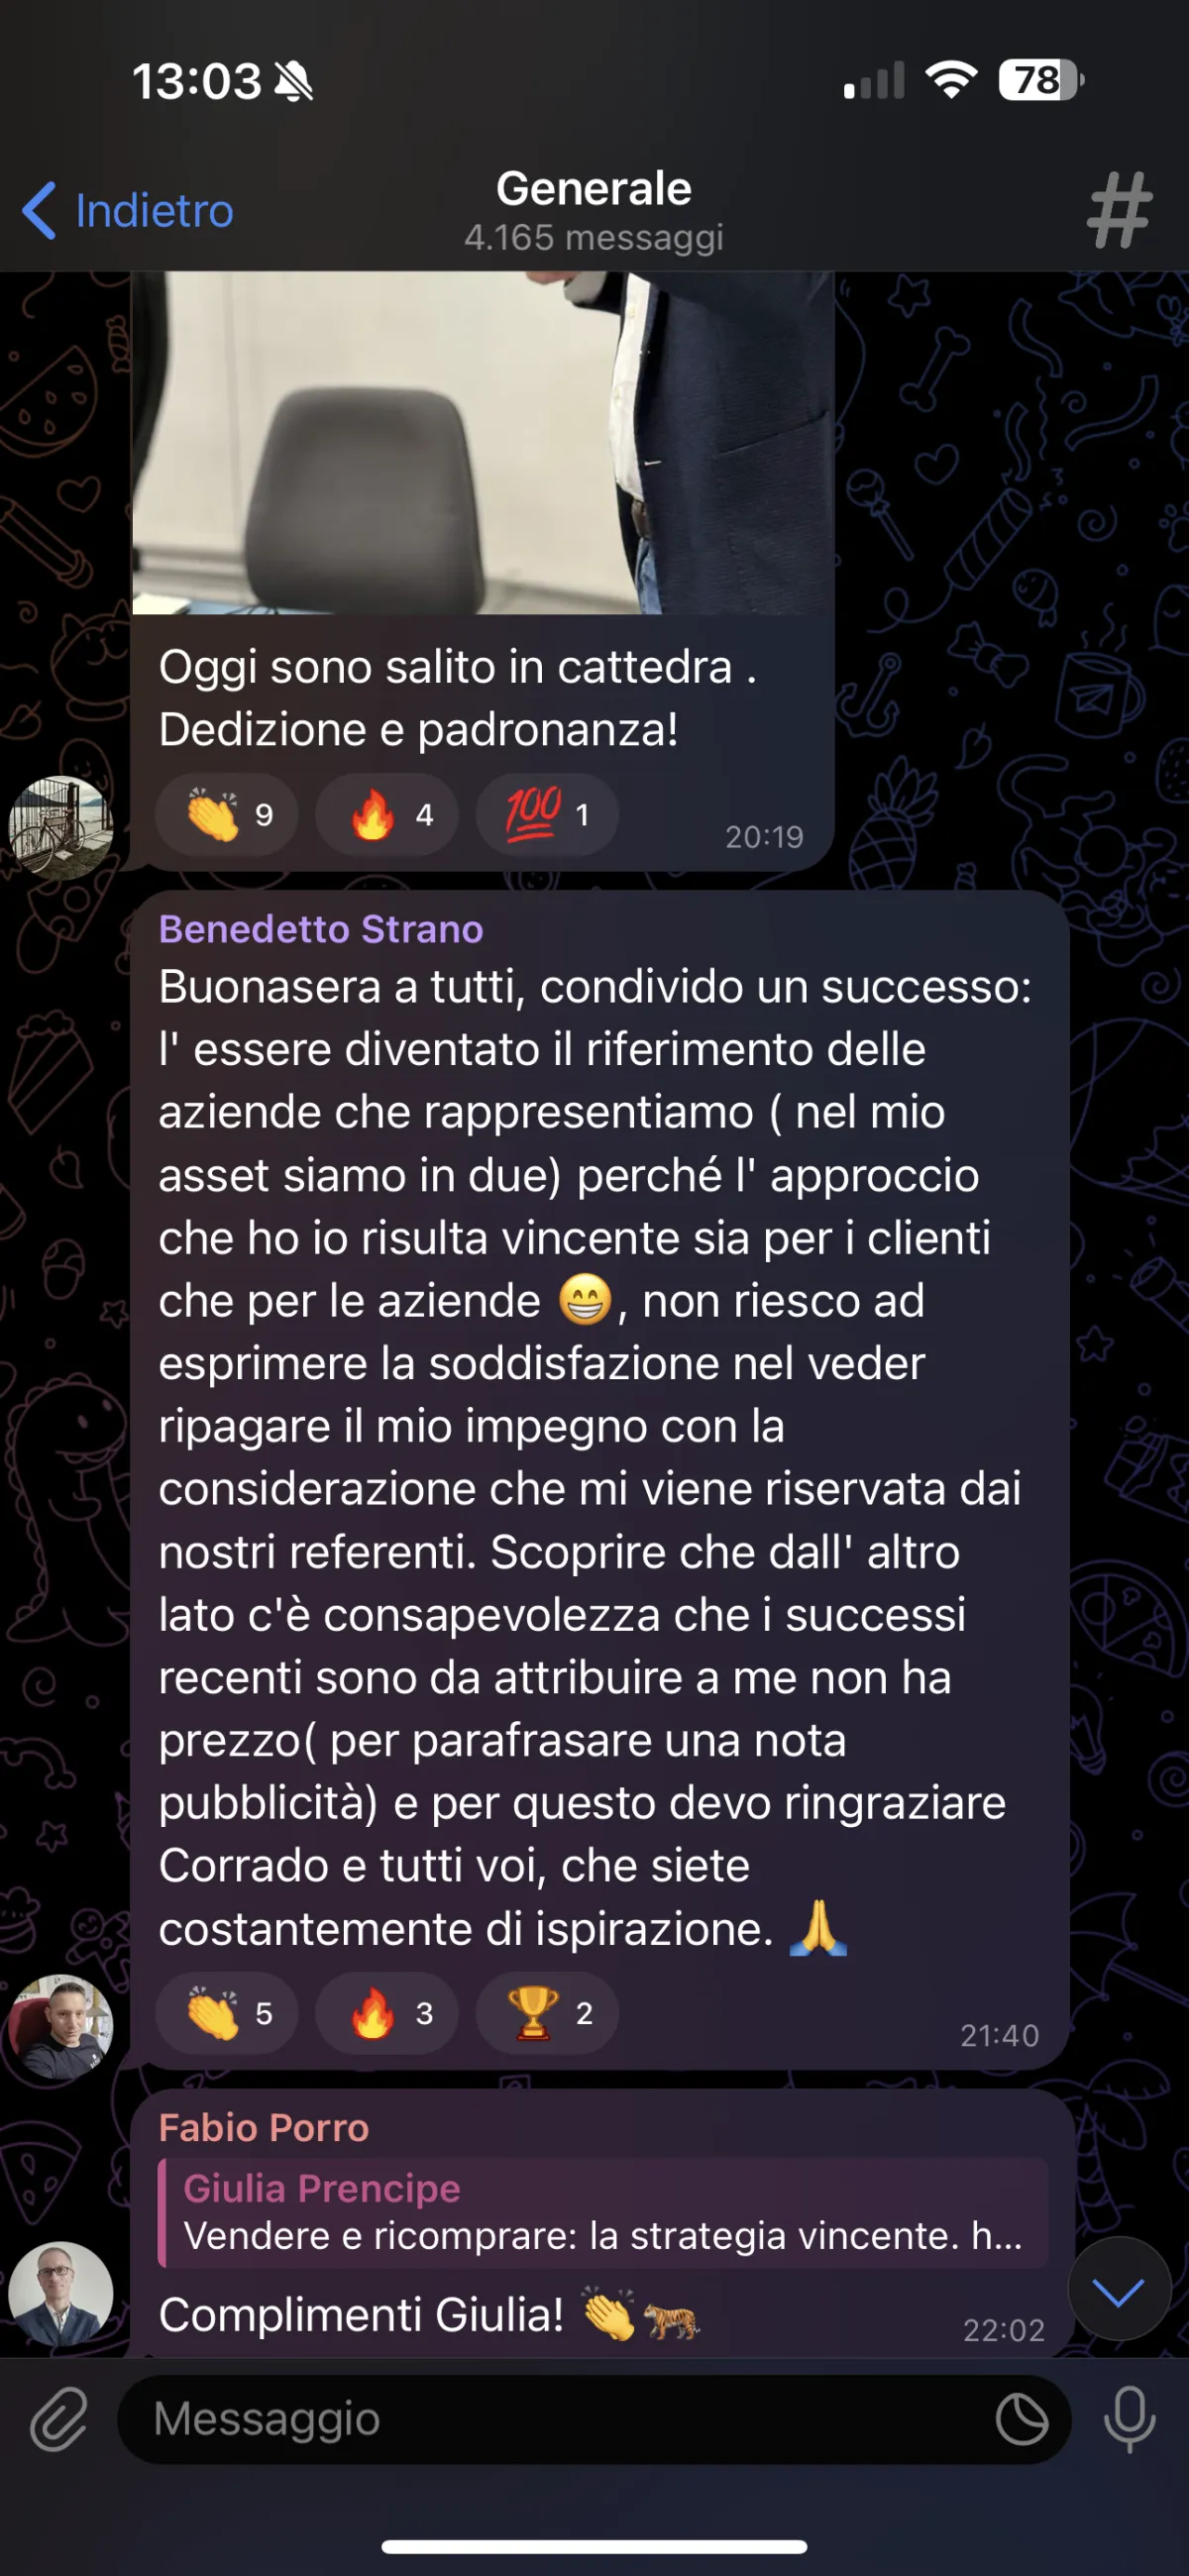Viewport: 1189px width, 2576px height.
Task: Tap Benedetto Strano's avatar picture
Action: click(x=61, y=2027)
